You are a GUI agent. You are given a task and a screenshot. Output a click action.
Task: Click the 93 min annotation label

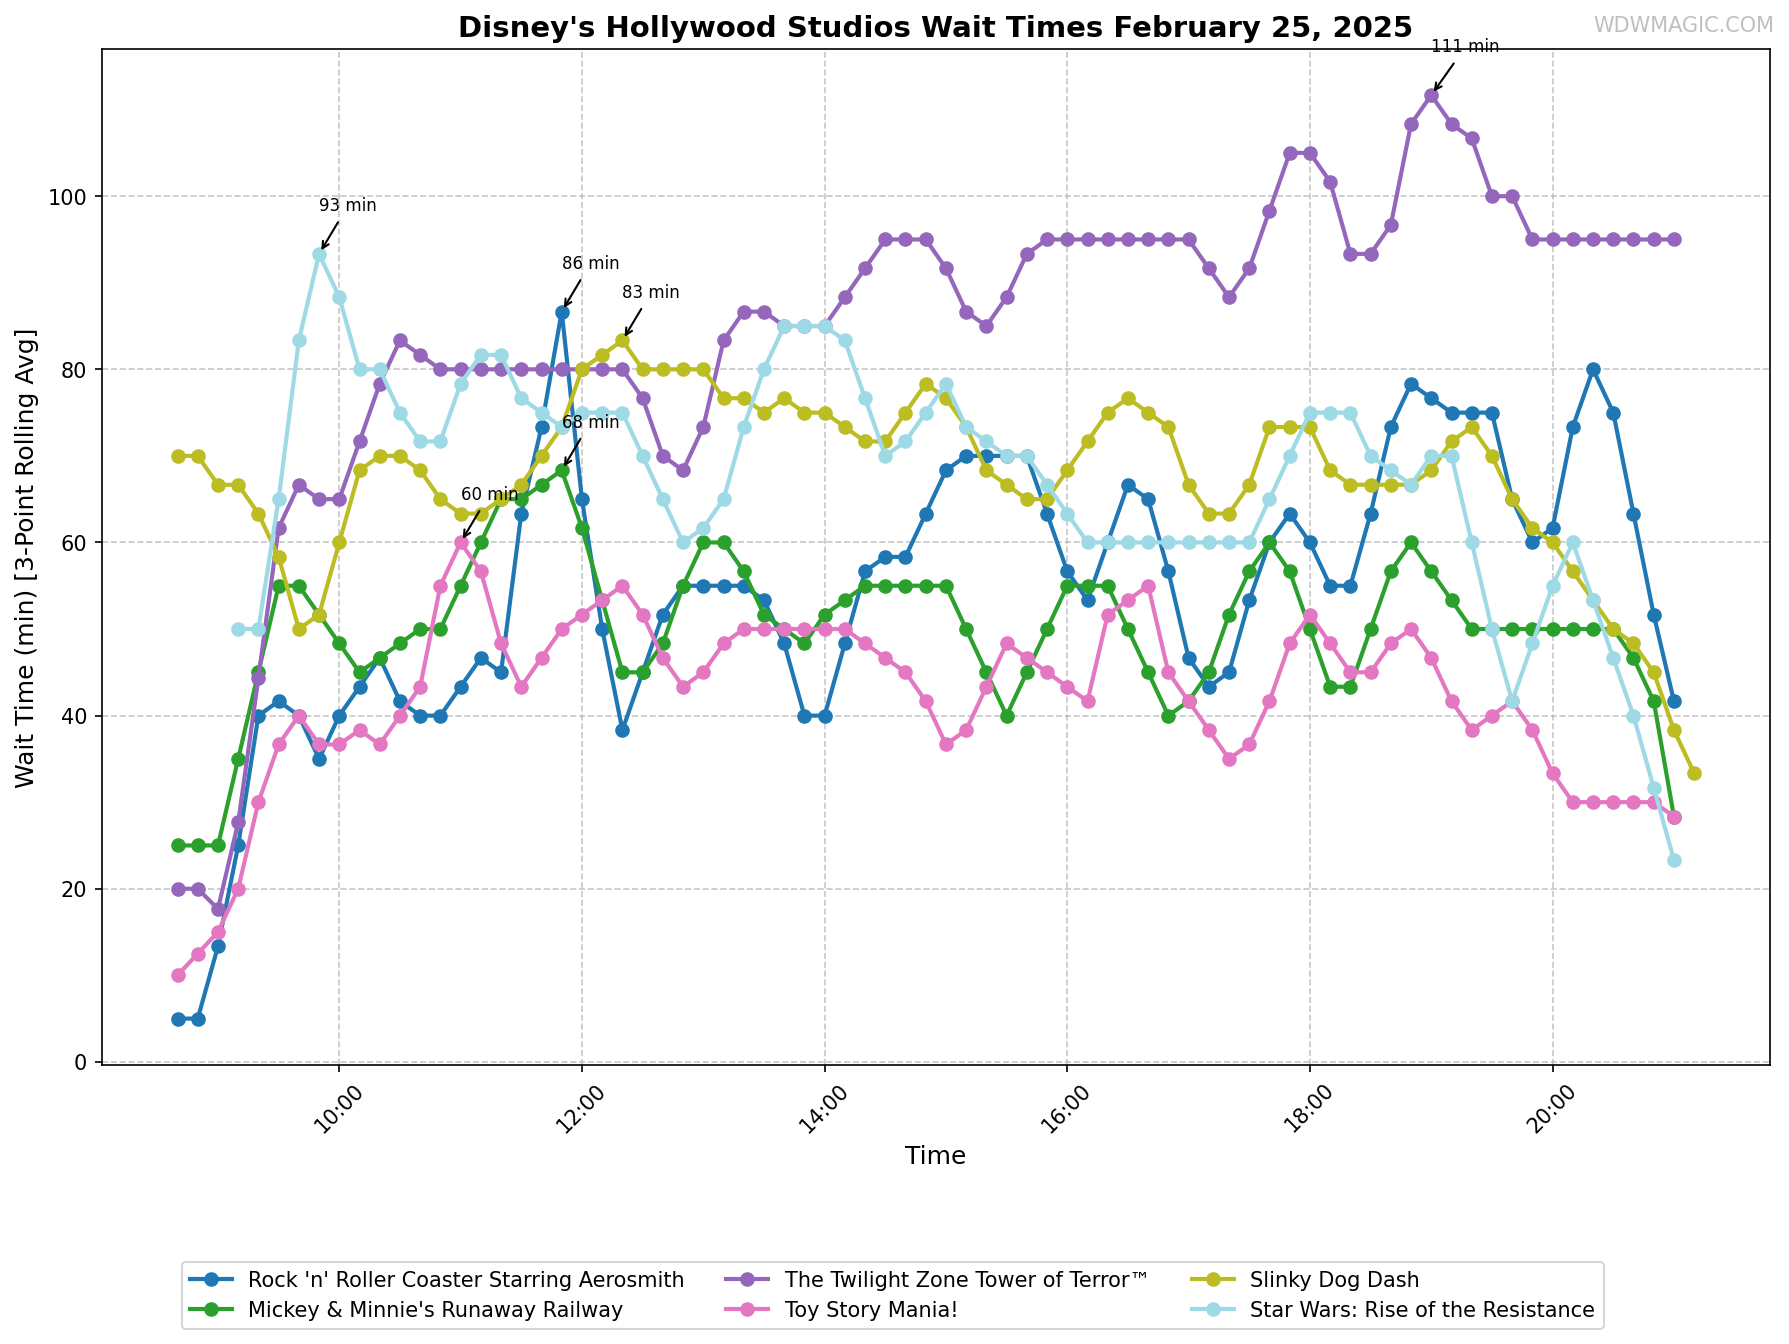click(348, 205)
